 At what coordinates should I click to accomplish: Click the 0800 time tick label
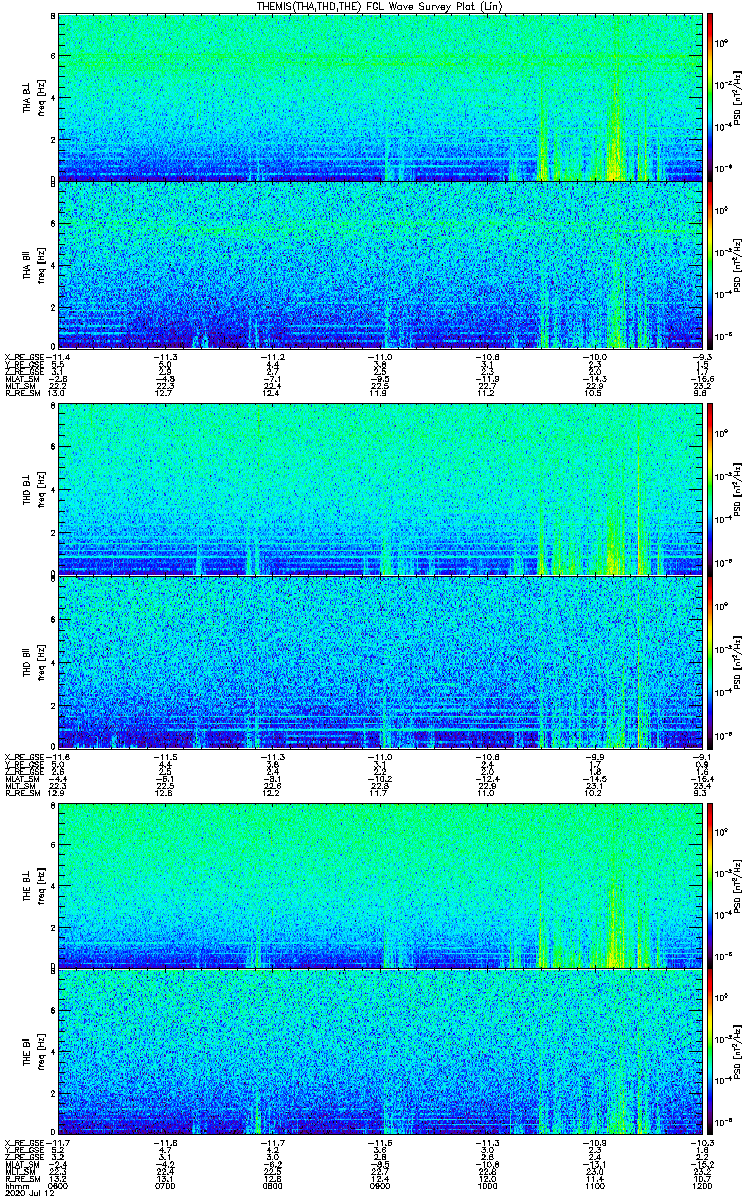click(274, 1184)
